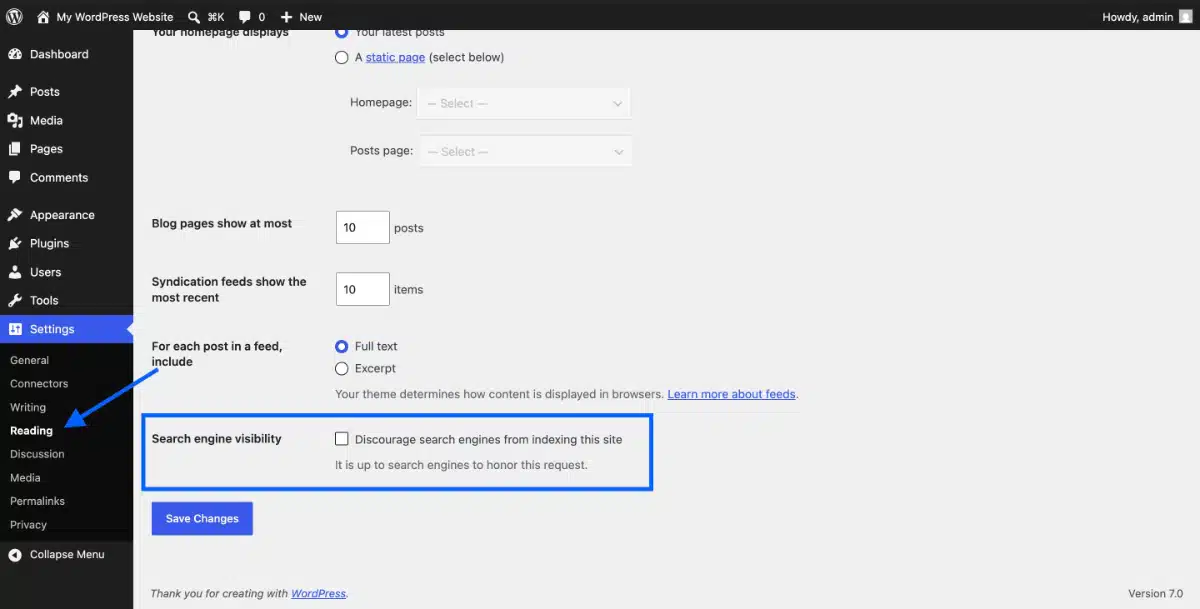Open Tools menu item
Image resolution: width=1200 pixels, height=609 pixels.
coord(66,300)
